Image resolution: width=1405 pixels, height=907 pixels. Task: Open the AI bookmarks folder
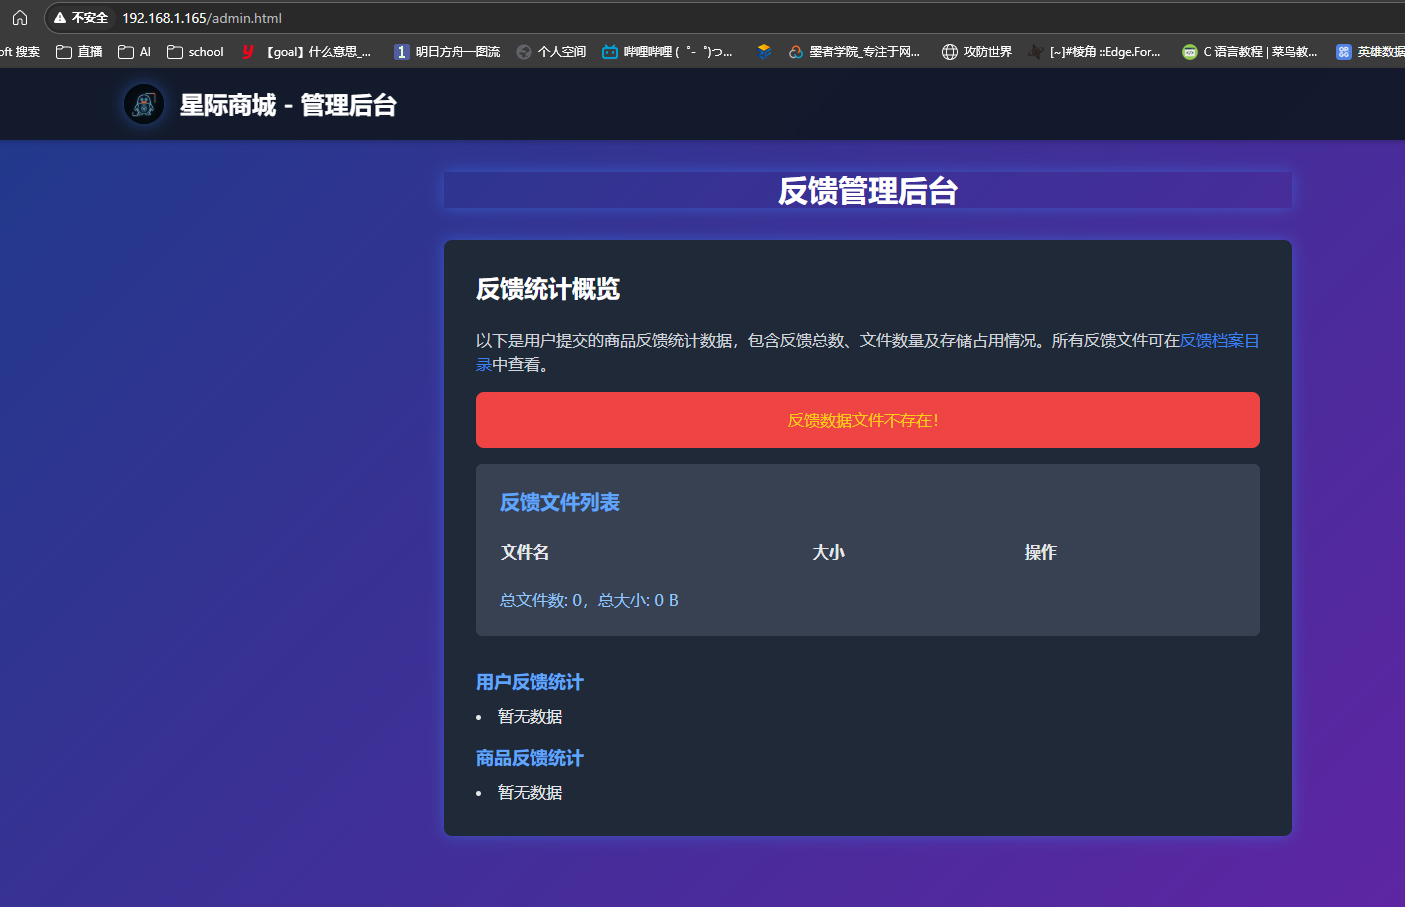133,51
